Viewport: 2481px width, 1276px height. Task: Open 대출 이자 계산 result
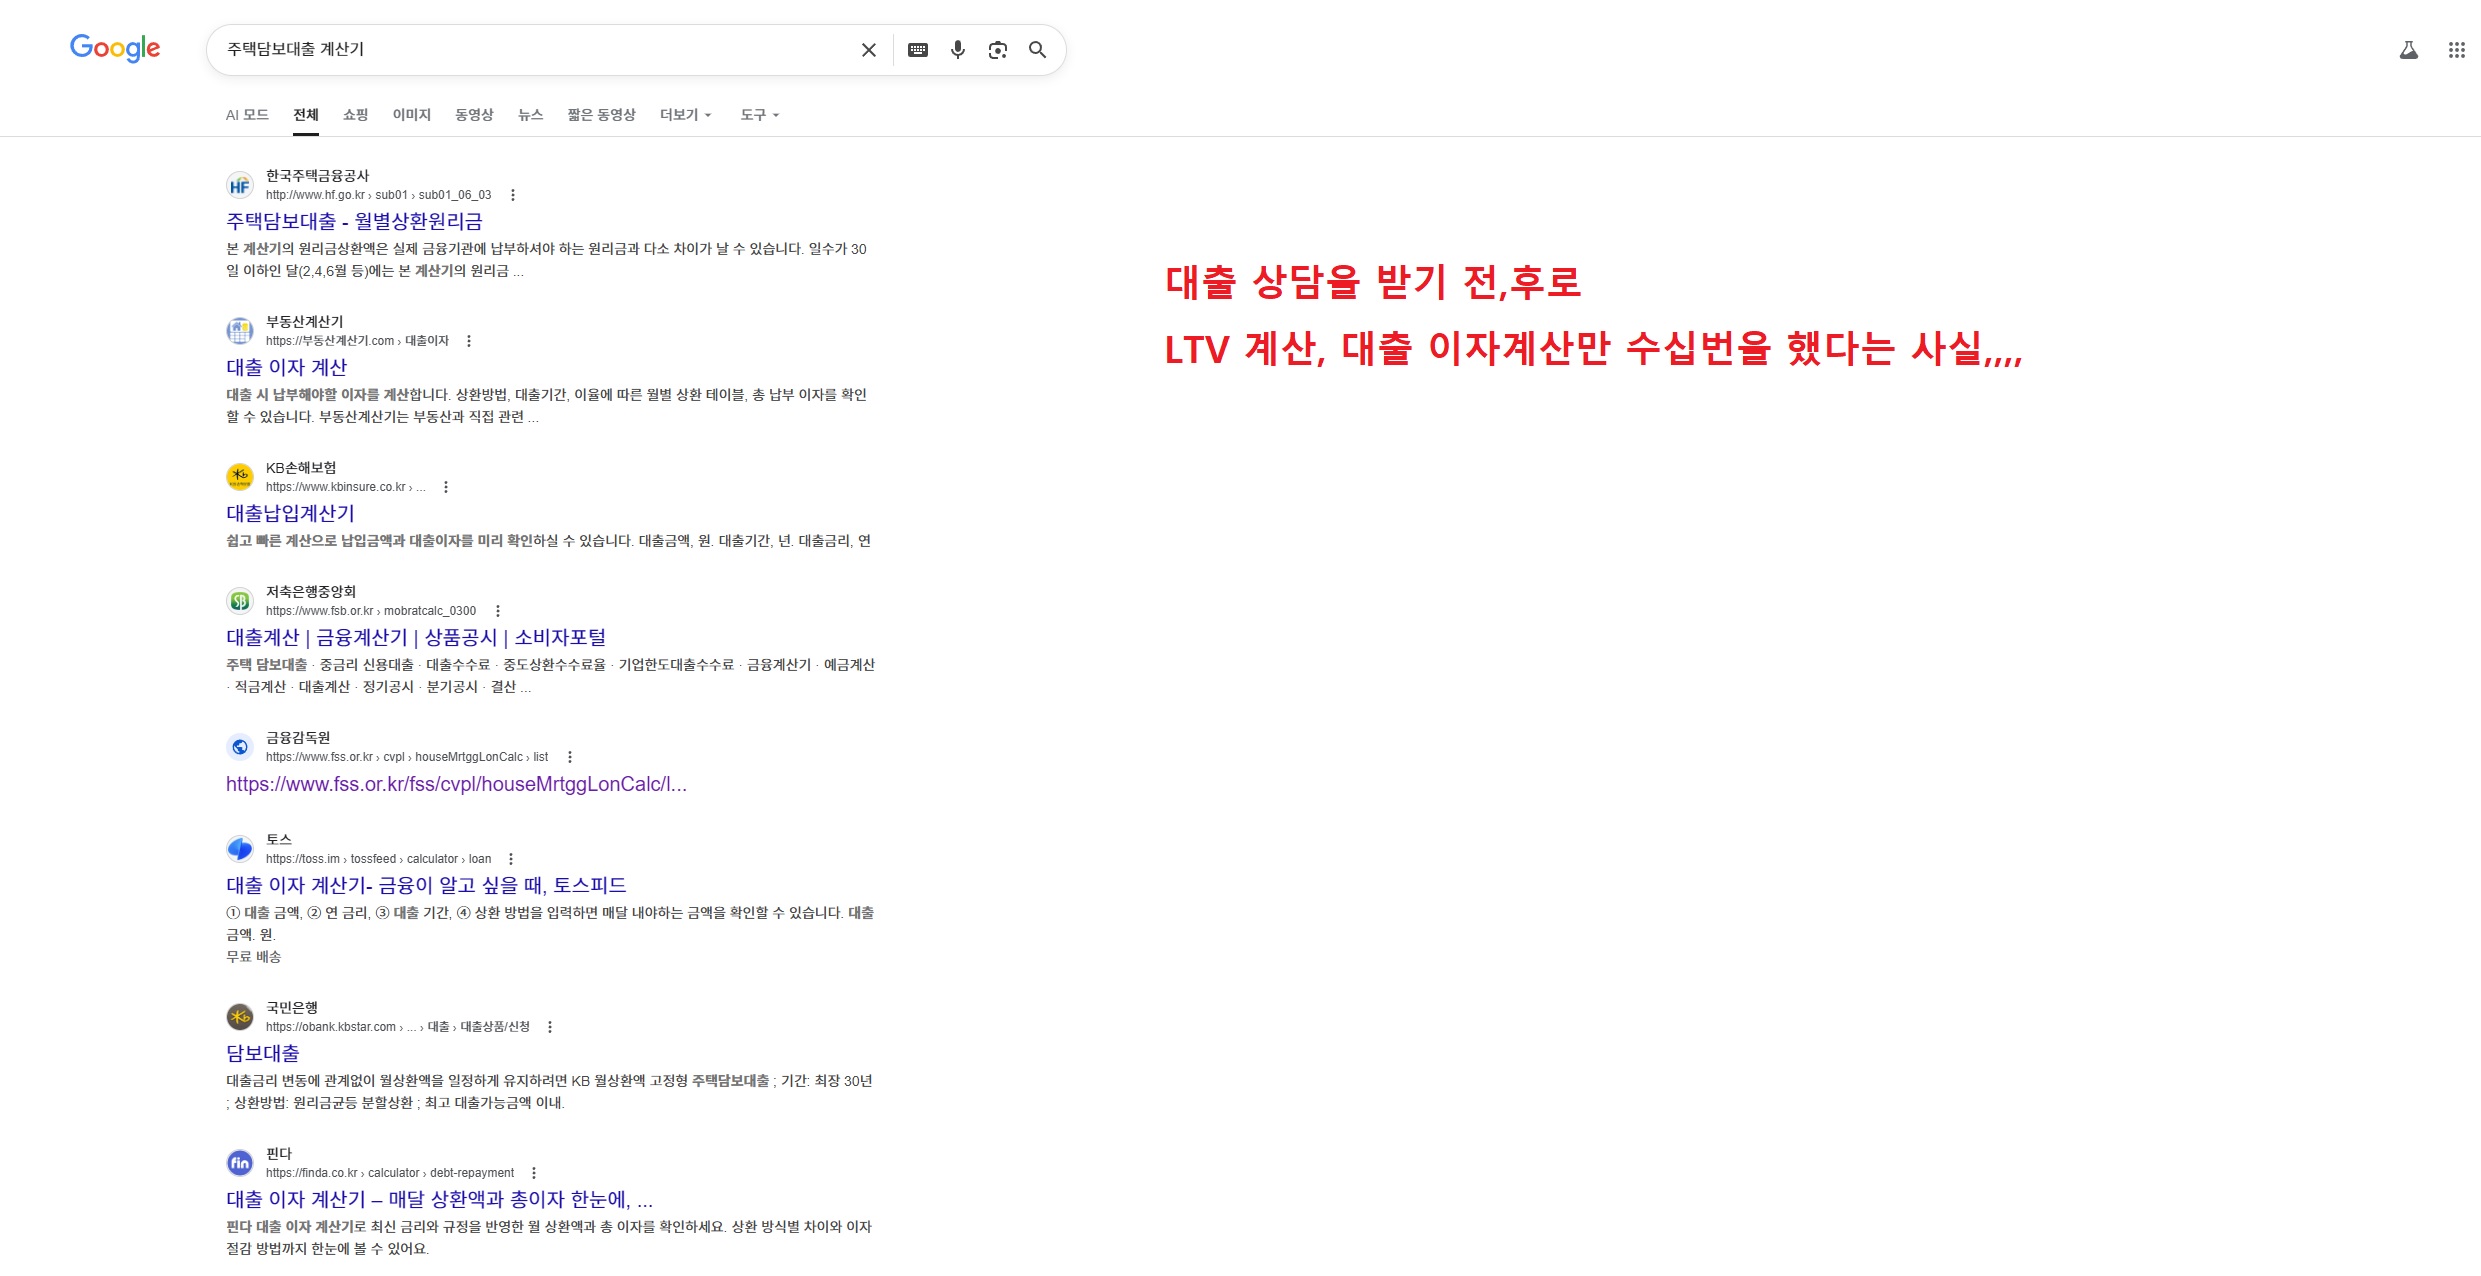click(287, 367)
